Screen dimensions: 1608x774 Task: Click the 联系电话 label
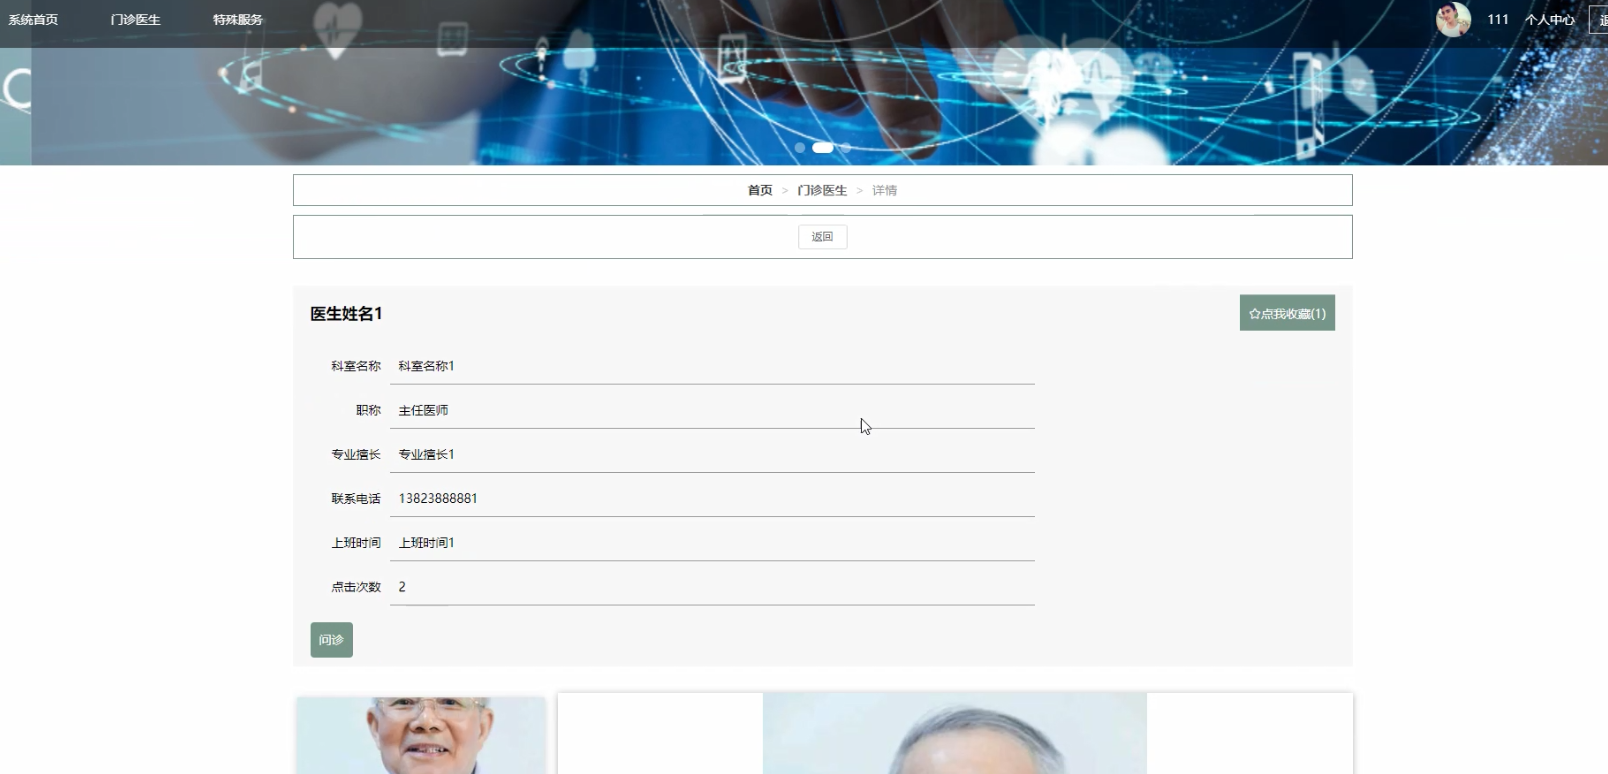[x=356, y=498]
